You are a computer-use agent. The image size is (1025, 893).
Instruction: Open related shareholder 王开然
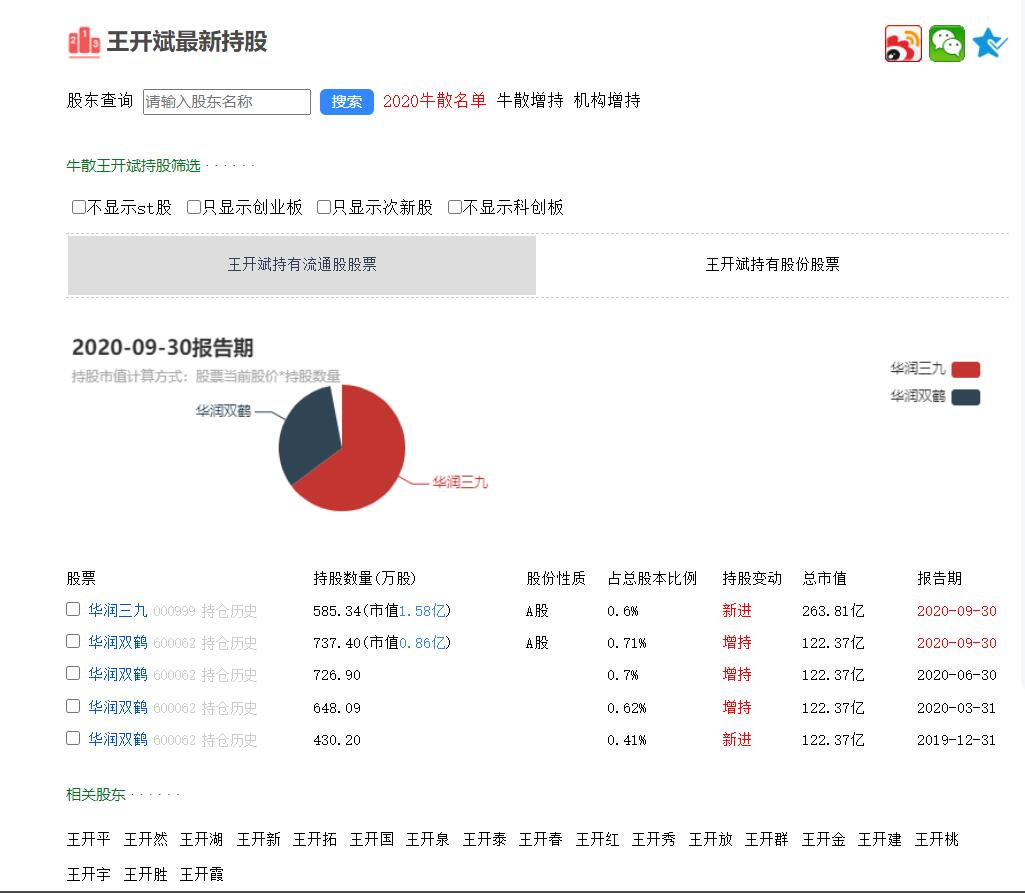145,839
